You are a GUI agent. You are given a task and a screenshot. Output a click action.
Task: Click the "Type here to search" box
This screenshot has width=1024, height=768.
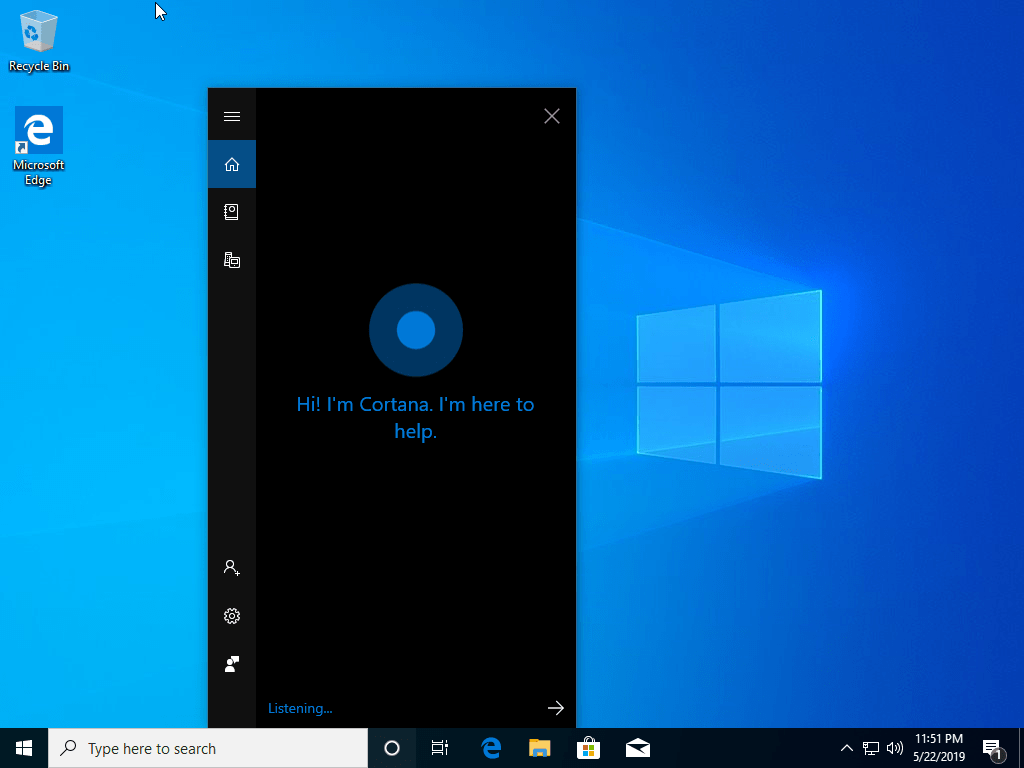click(x=208, y=748)
